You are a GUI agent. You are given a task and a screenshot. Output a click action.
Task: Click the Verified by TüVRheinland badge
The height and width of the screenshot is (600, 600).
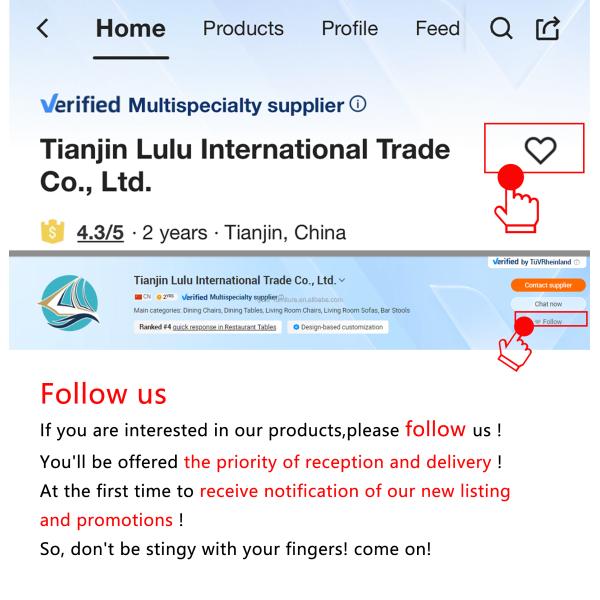(536, 262)
